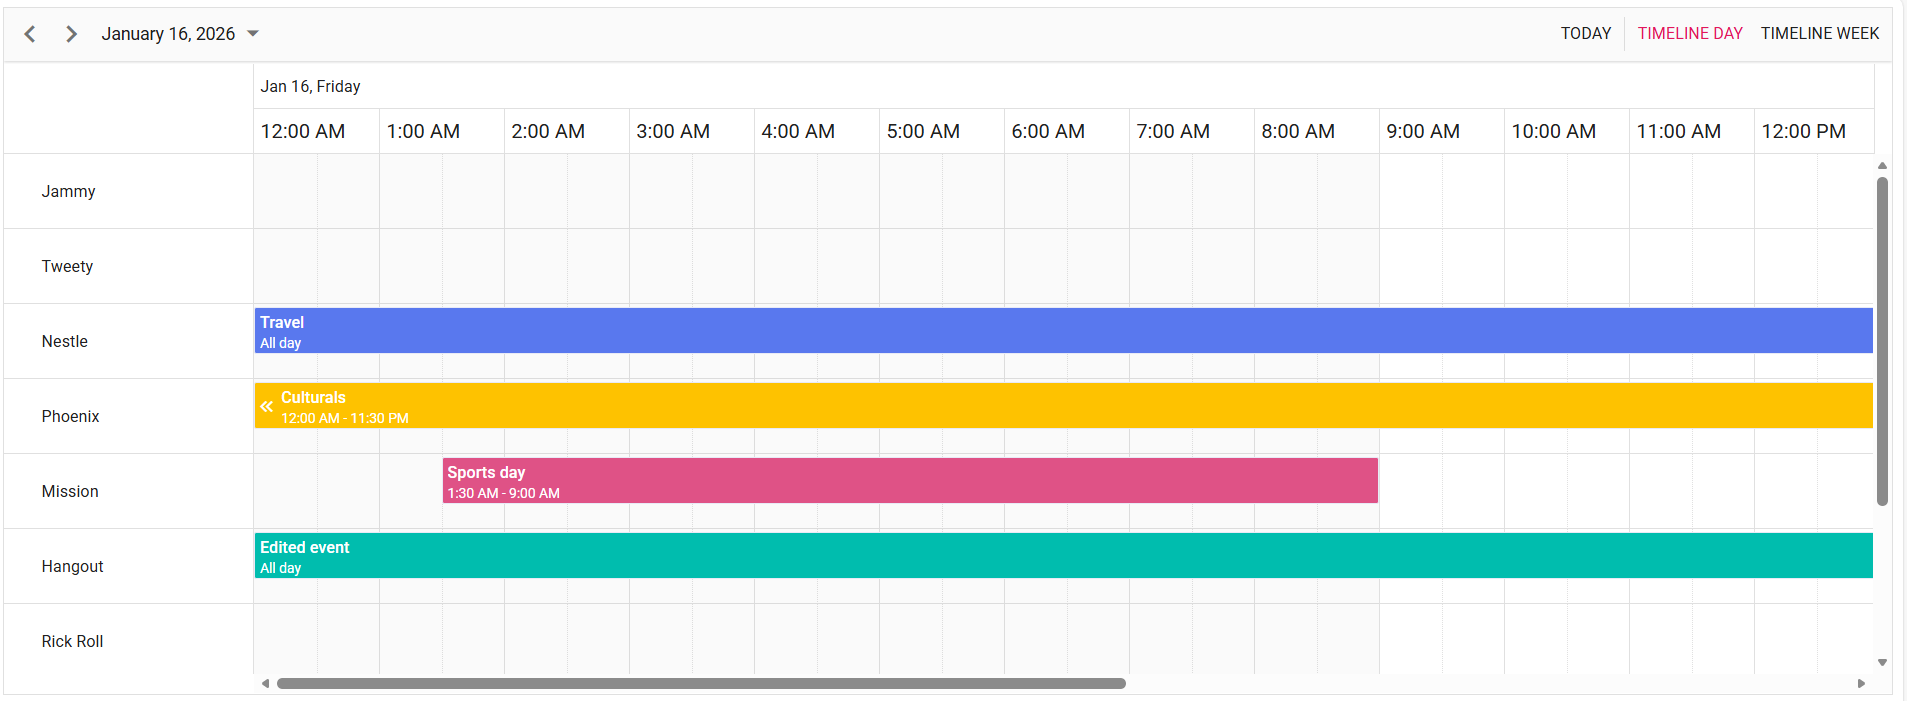The width and height of the screenshot is (1907, 701).
Task: Select the Timeline Day view tab
Action: [x=1690, y=33]
